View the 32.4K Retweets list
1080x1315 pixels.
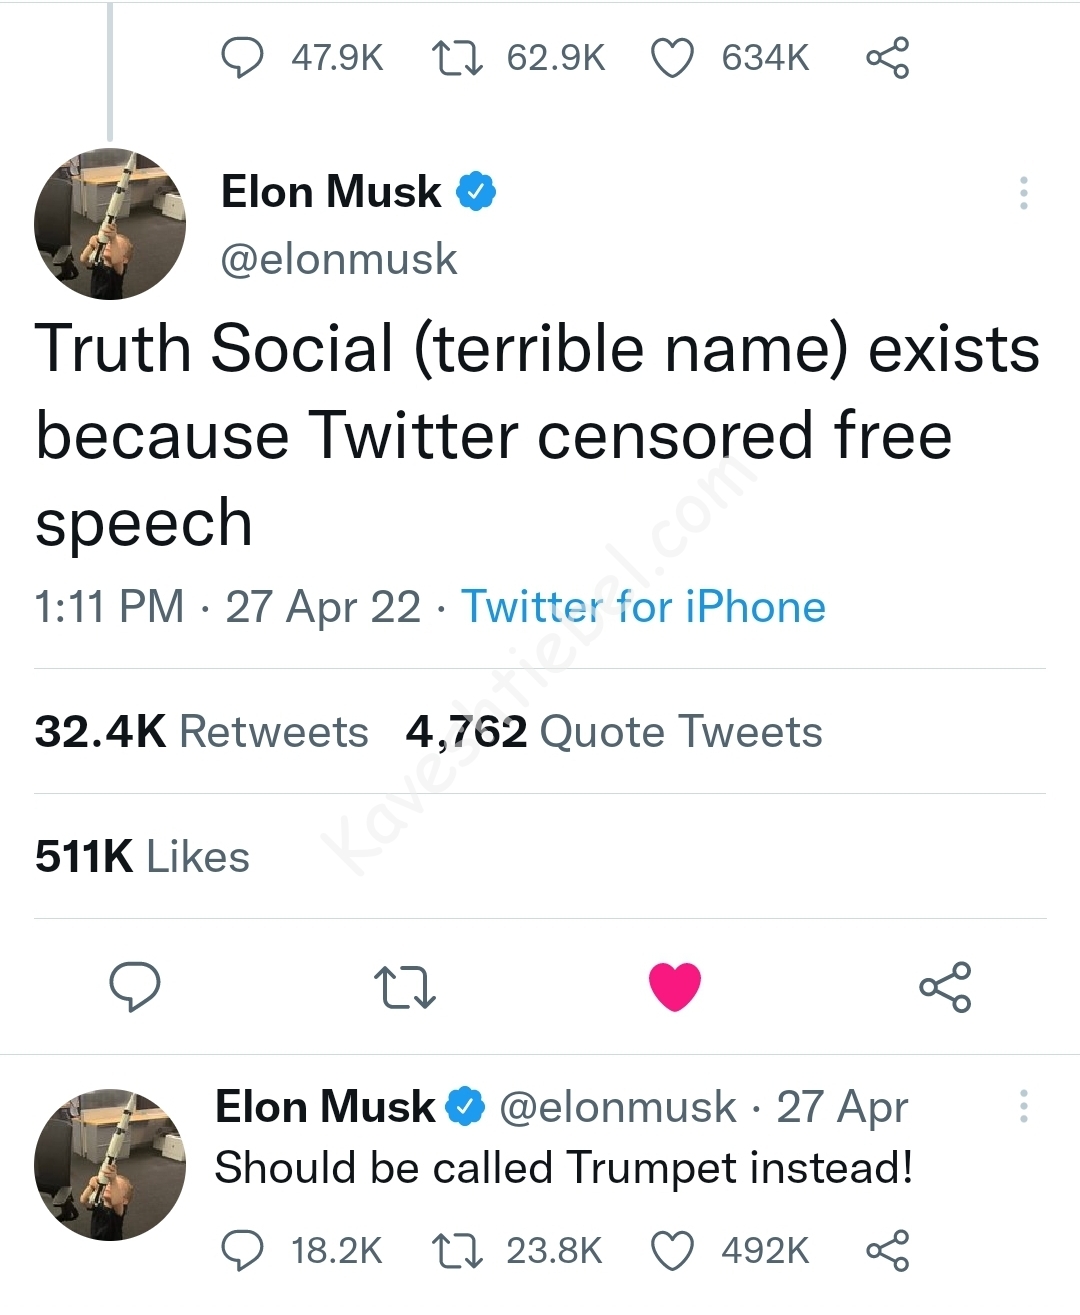coord(201,732)
